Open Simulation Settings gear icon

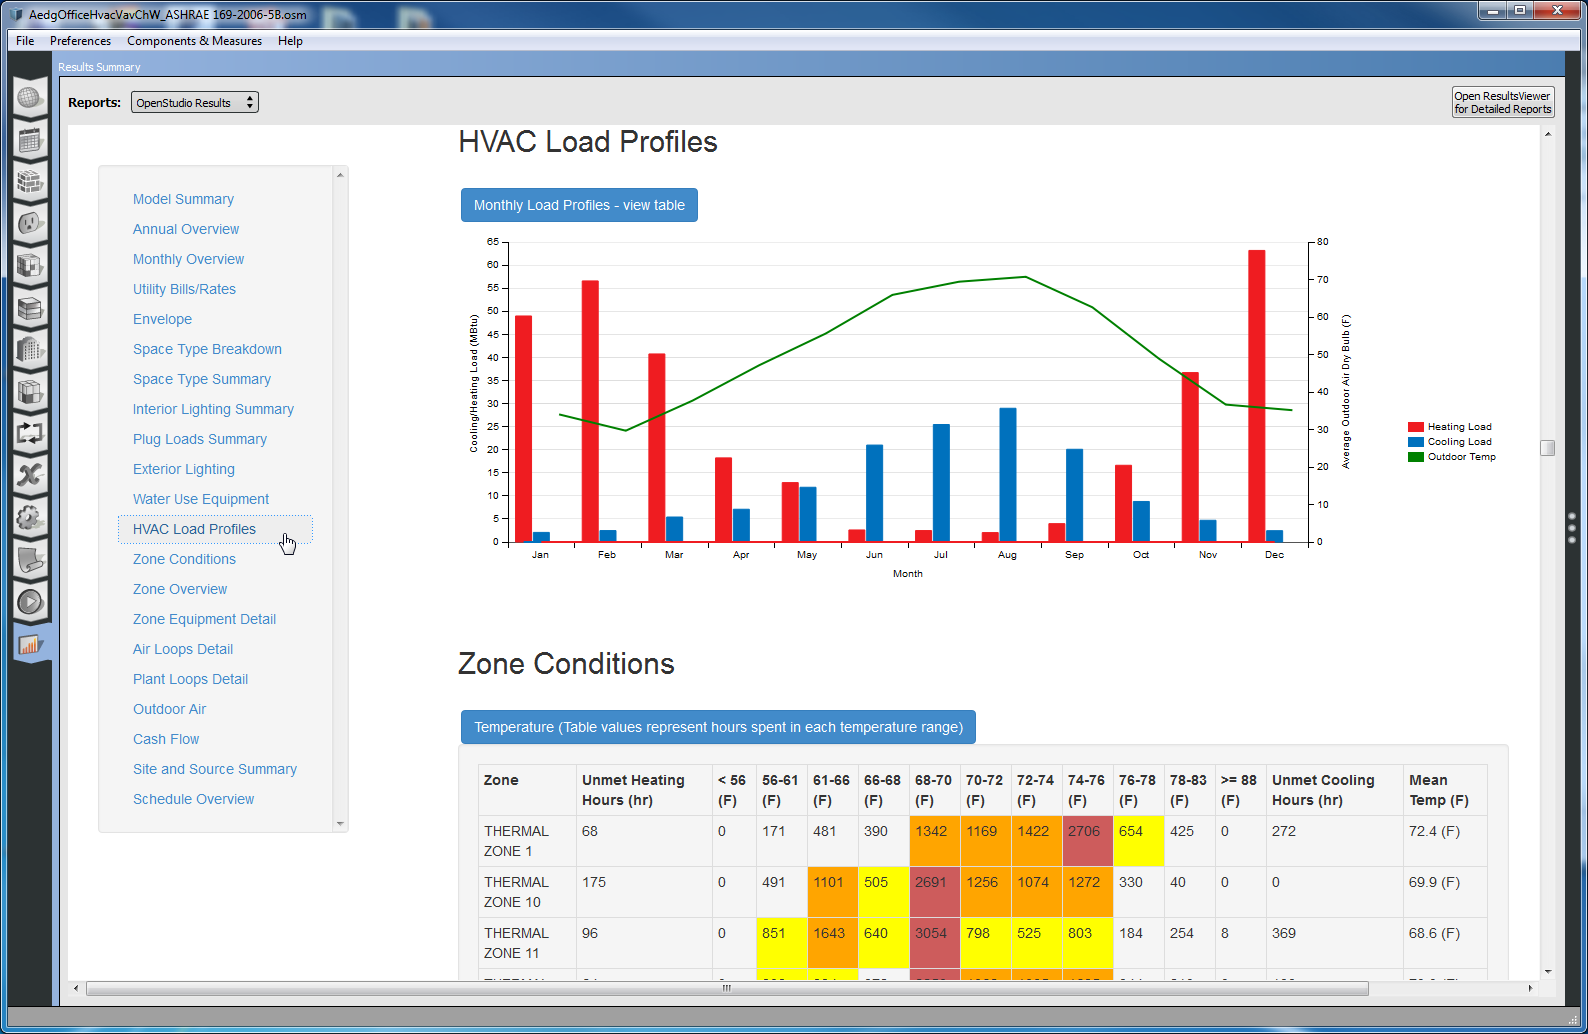point(30,517)
